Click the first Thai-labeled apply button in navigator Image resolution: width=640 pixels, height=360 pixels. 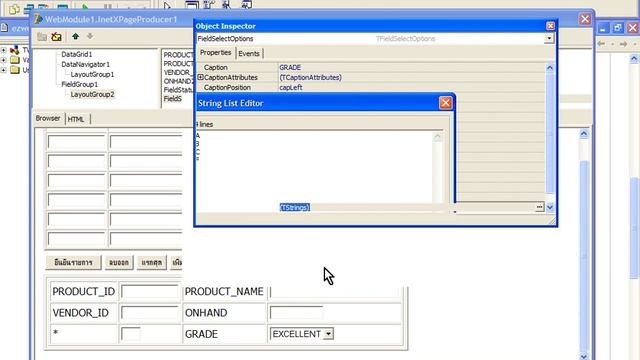tap(73, 262)
